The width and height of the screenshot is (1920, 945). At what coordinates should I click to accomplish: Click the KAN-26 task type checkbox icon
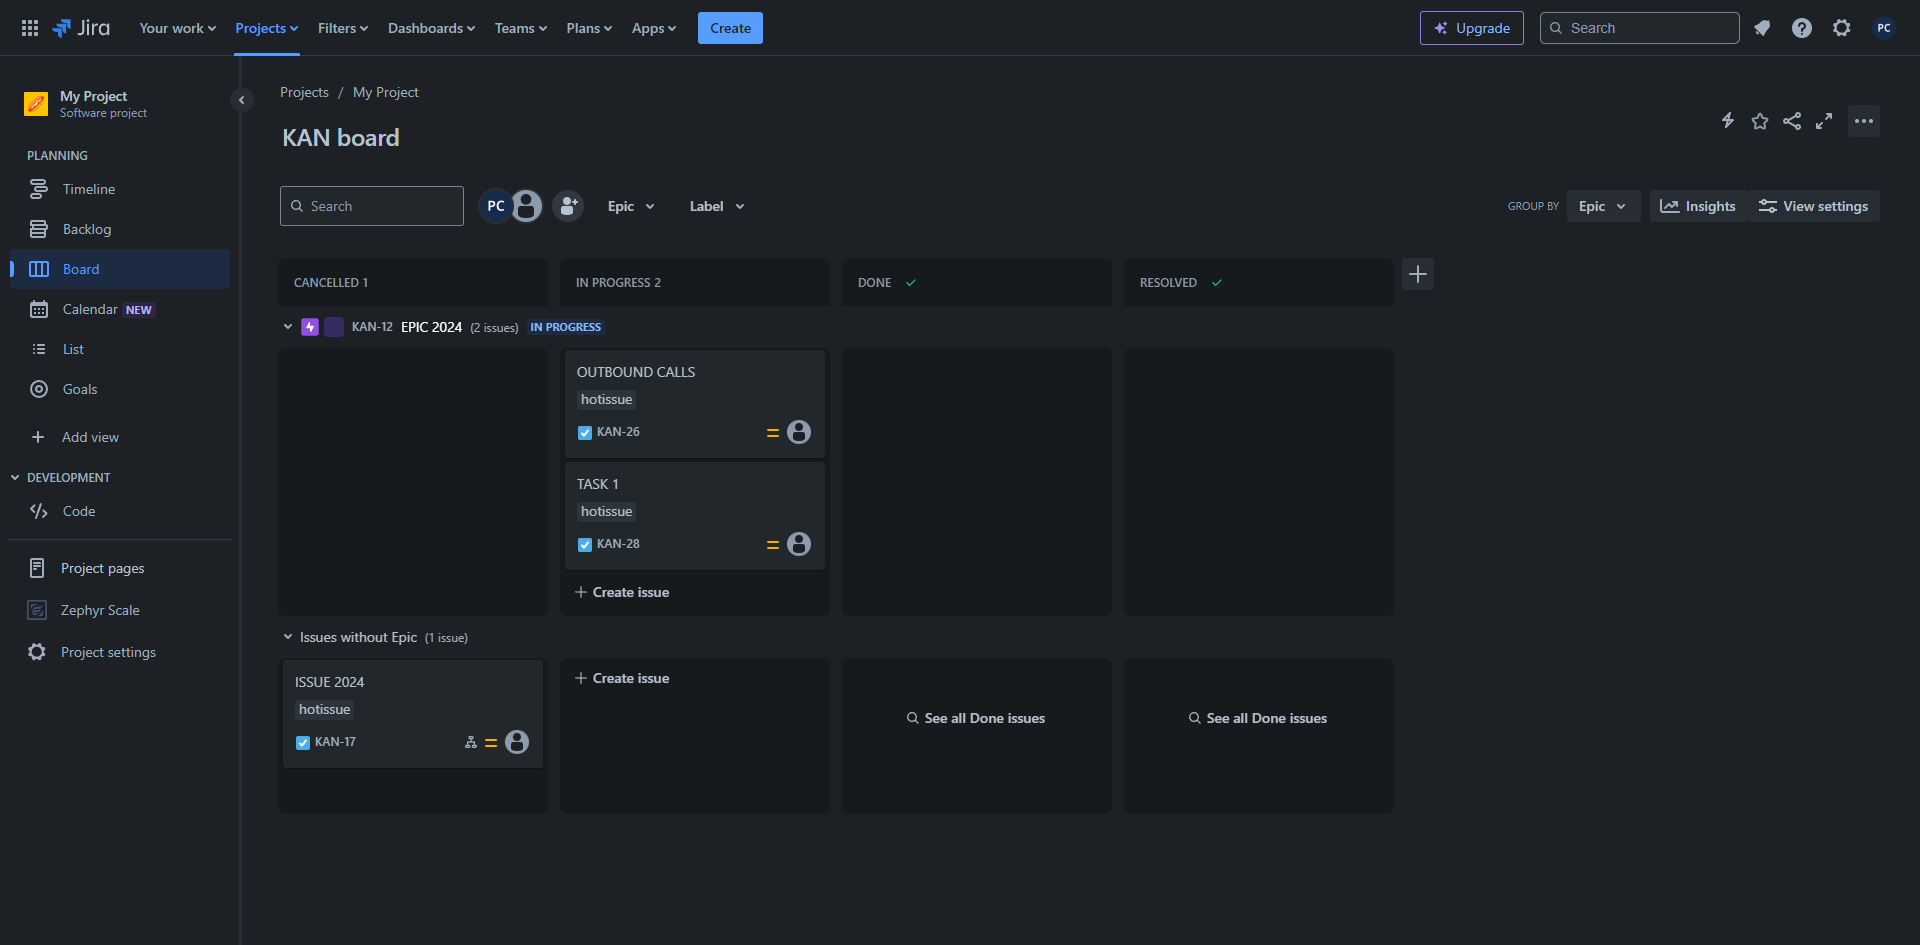[585, 433]
